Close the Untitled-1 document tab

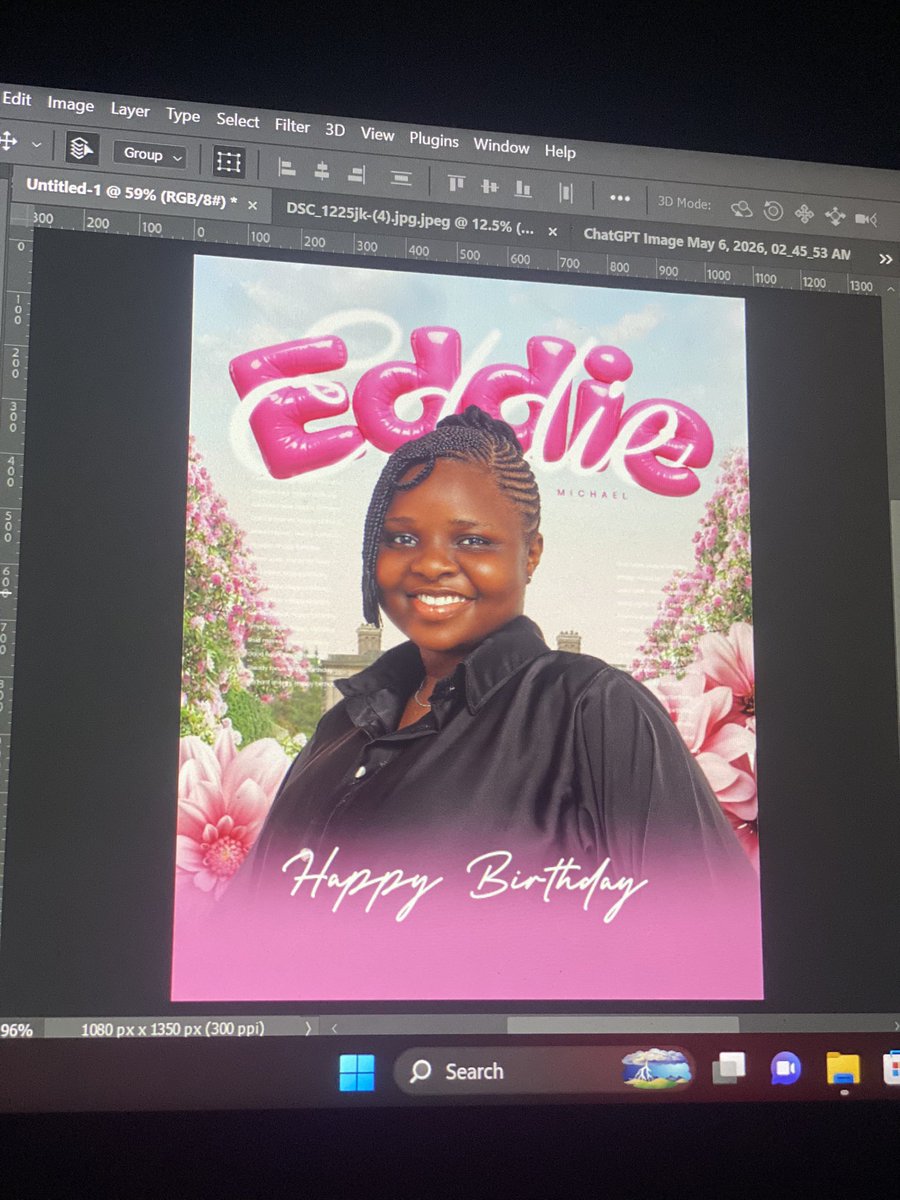click(252, 205)
